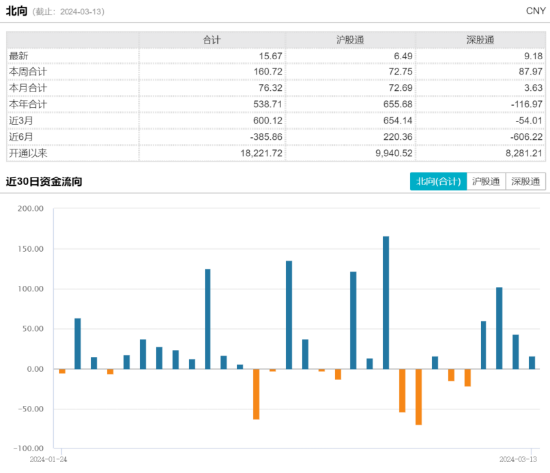
Task: Select the 开通以来 row label
Action: 28,153
